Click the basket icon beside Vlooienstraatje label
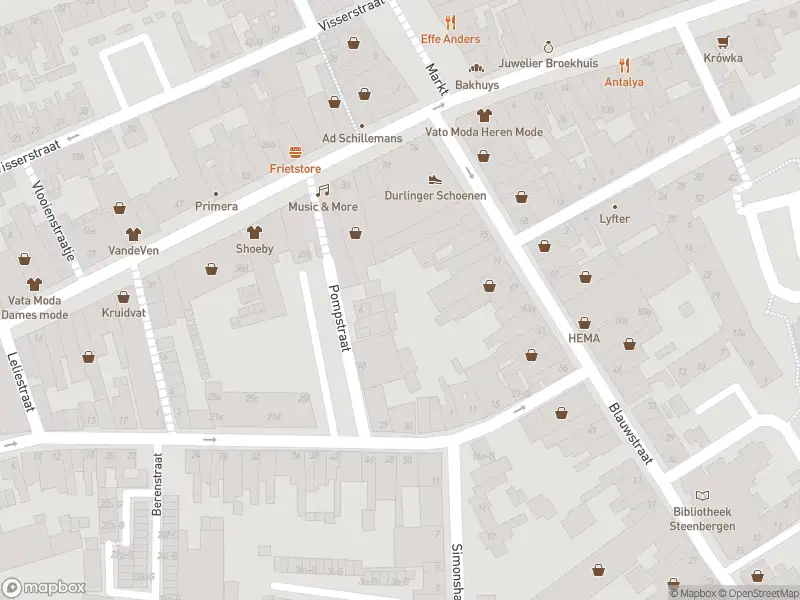Screen dimensions: 800x600 [x=24, y=259]
